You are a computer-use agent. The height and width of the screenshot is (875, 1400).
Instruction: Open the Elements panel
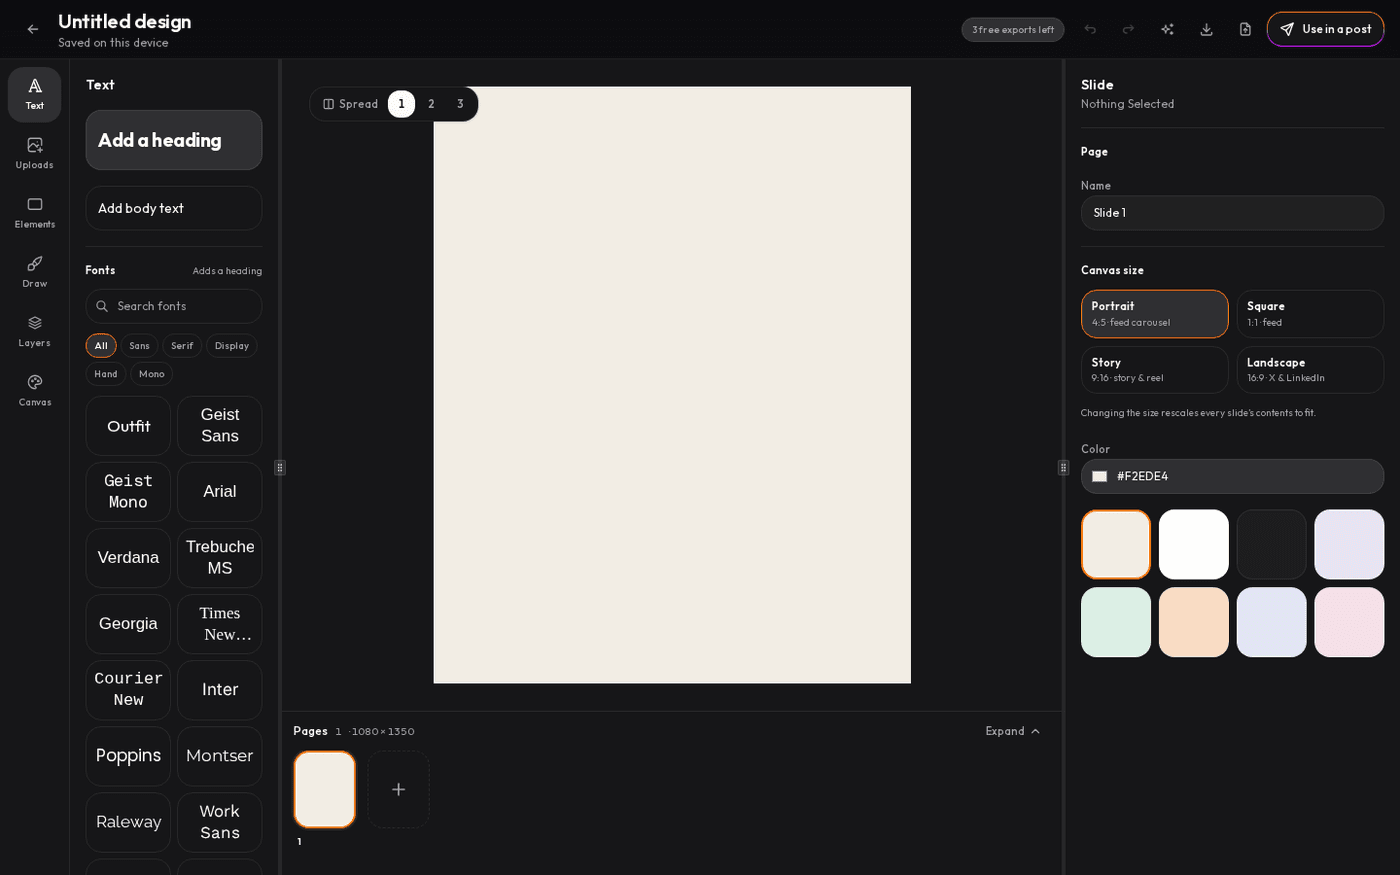tap(35, 213)
